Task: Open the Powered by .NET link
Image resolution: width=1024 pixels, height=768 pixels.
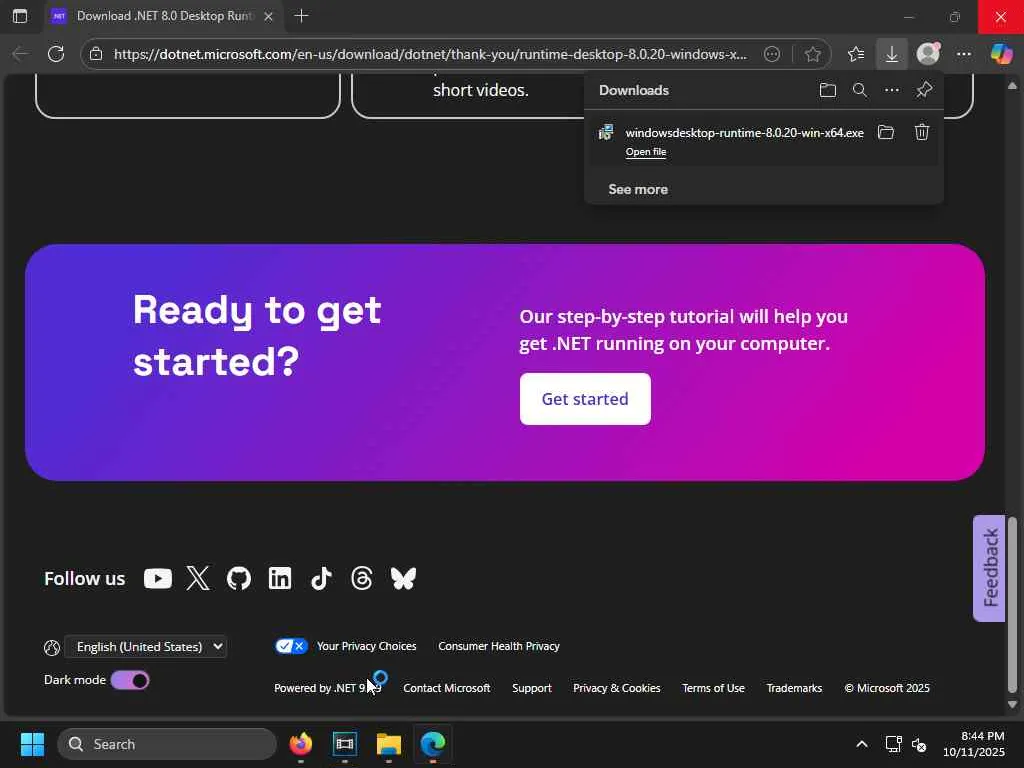Action: (x=327, y=688)
